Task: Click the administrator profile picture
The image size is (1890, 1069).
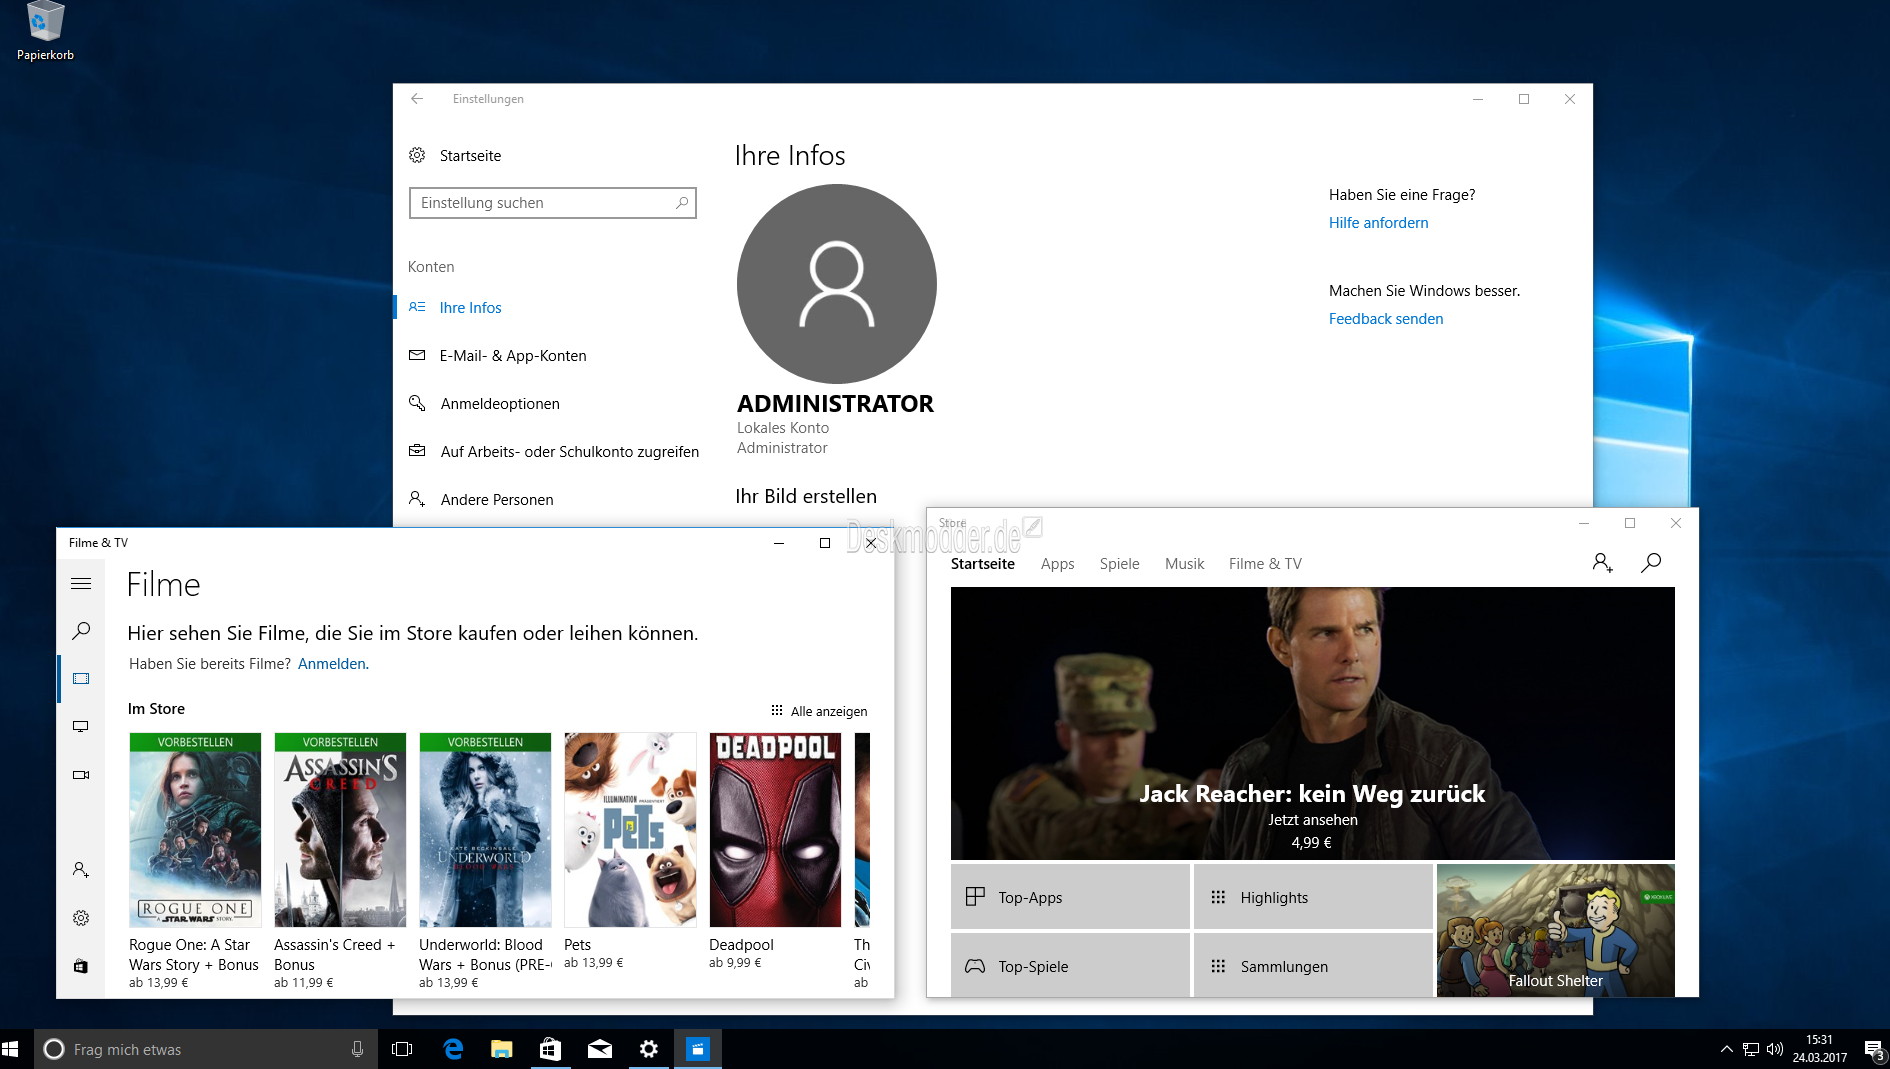Action: pos(836,284)
